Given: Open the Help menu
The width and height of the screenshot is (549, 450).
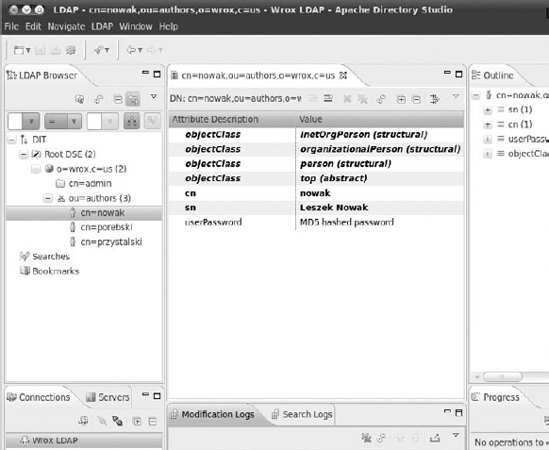Looking at the screenshot, I should click(168, 27).
